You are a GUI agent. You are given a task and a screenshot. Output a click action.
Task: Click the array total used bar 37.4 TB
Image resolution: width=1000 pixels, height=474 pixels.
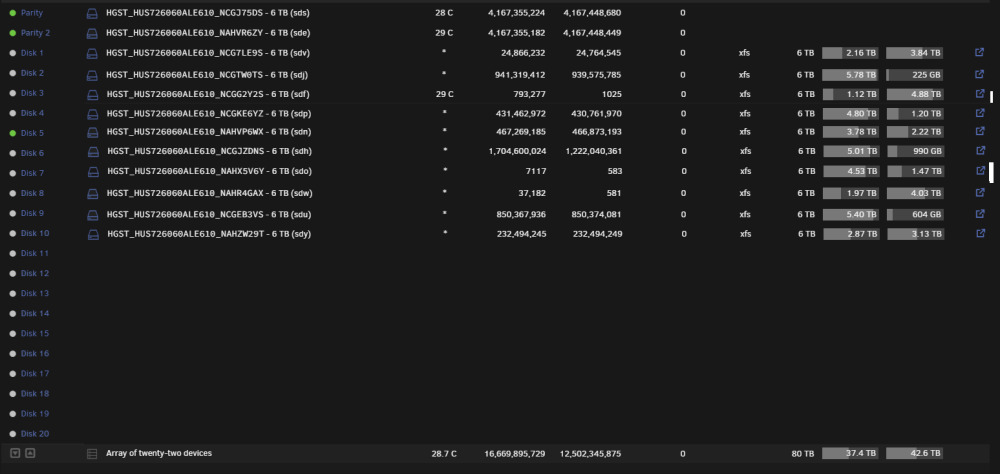(x=850, y=453)
